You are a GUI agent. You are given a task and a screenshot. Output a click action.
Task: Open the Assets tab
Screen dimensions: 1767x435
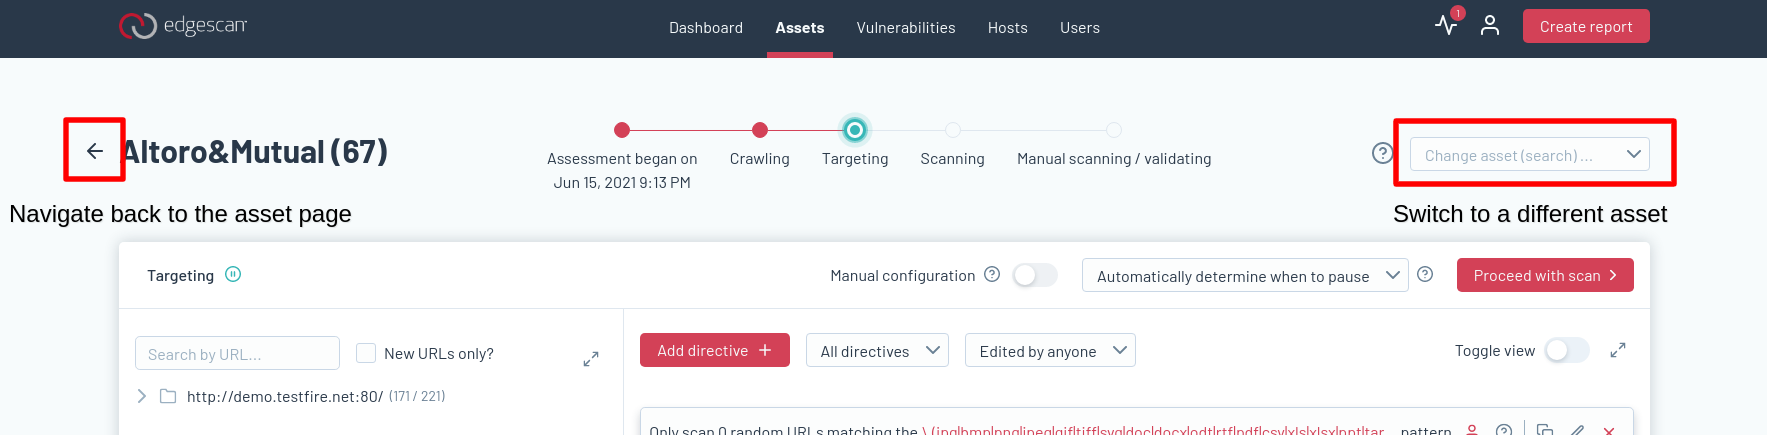800,28
